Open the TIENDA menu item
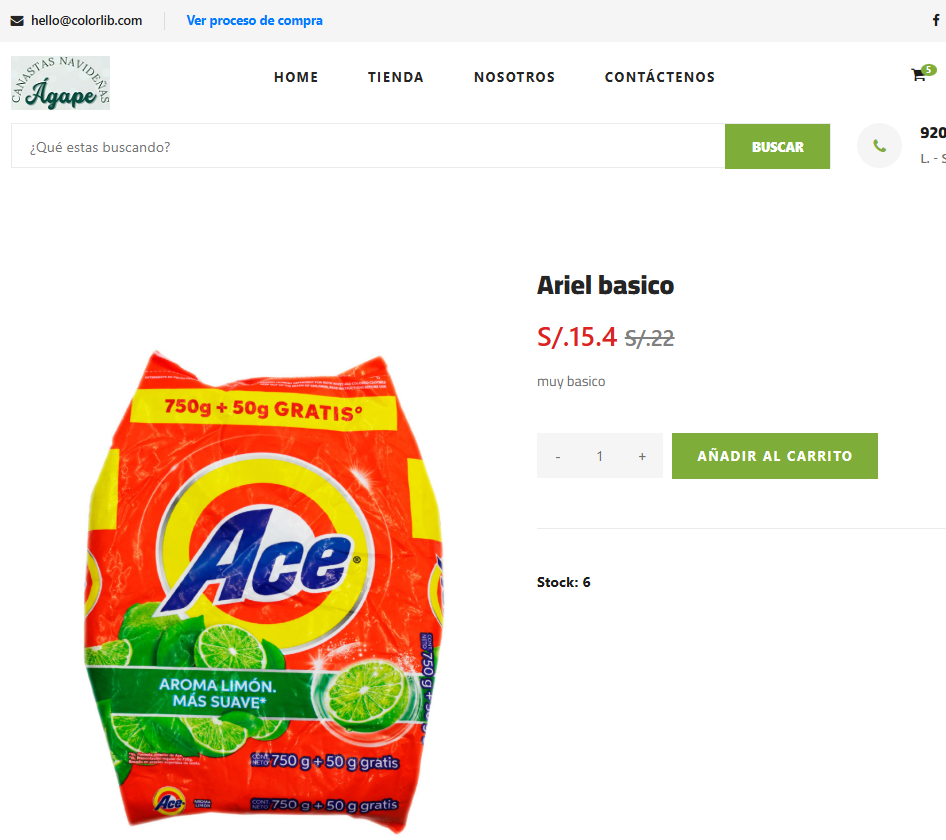 pos(396,77)
